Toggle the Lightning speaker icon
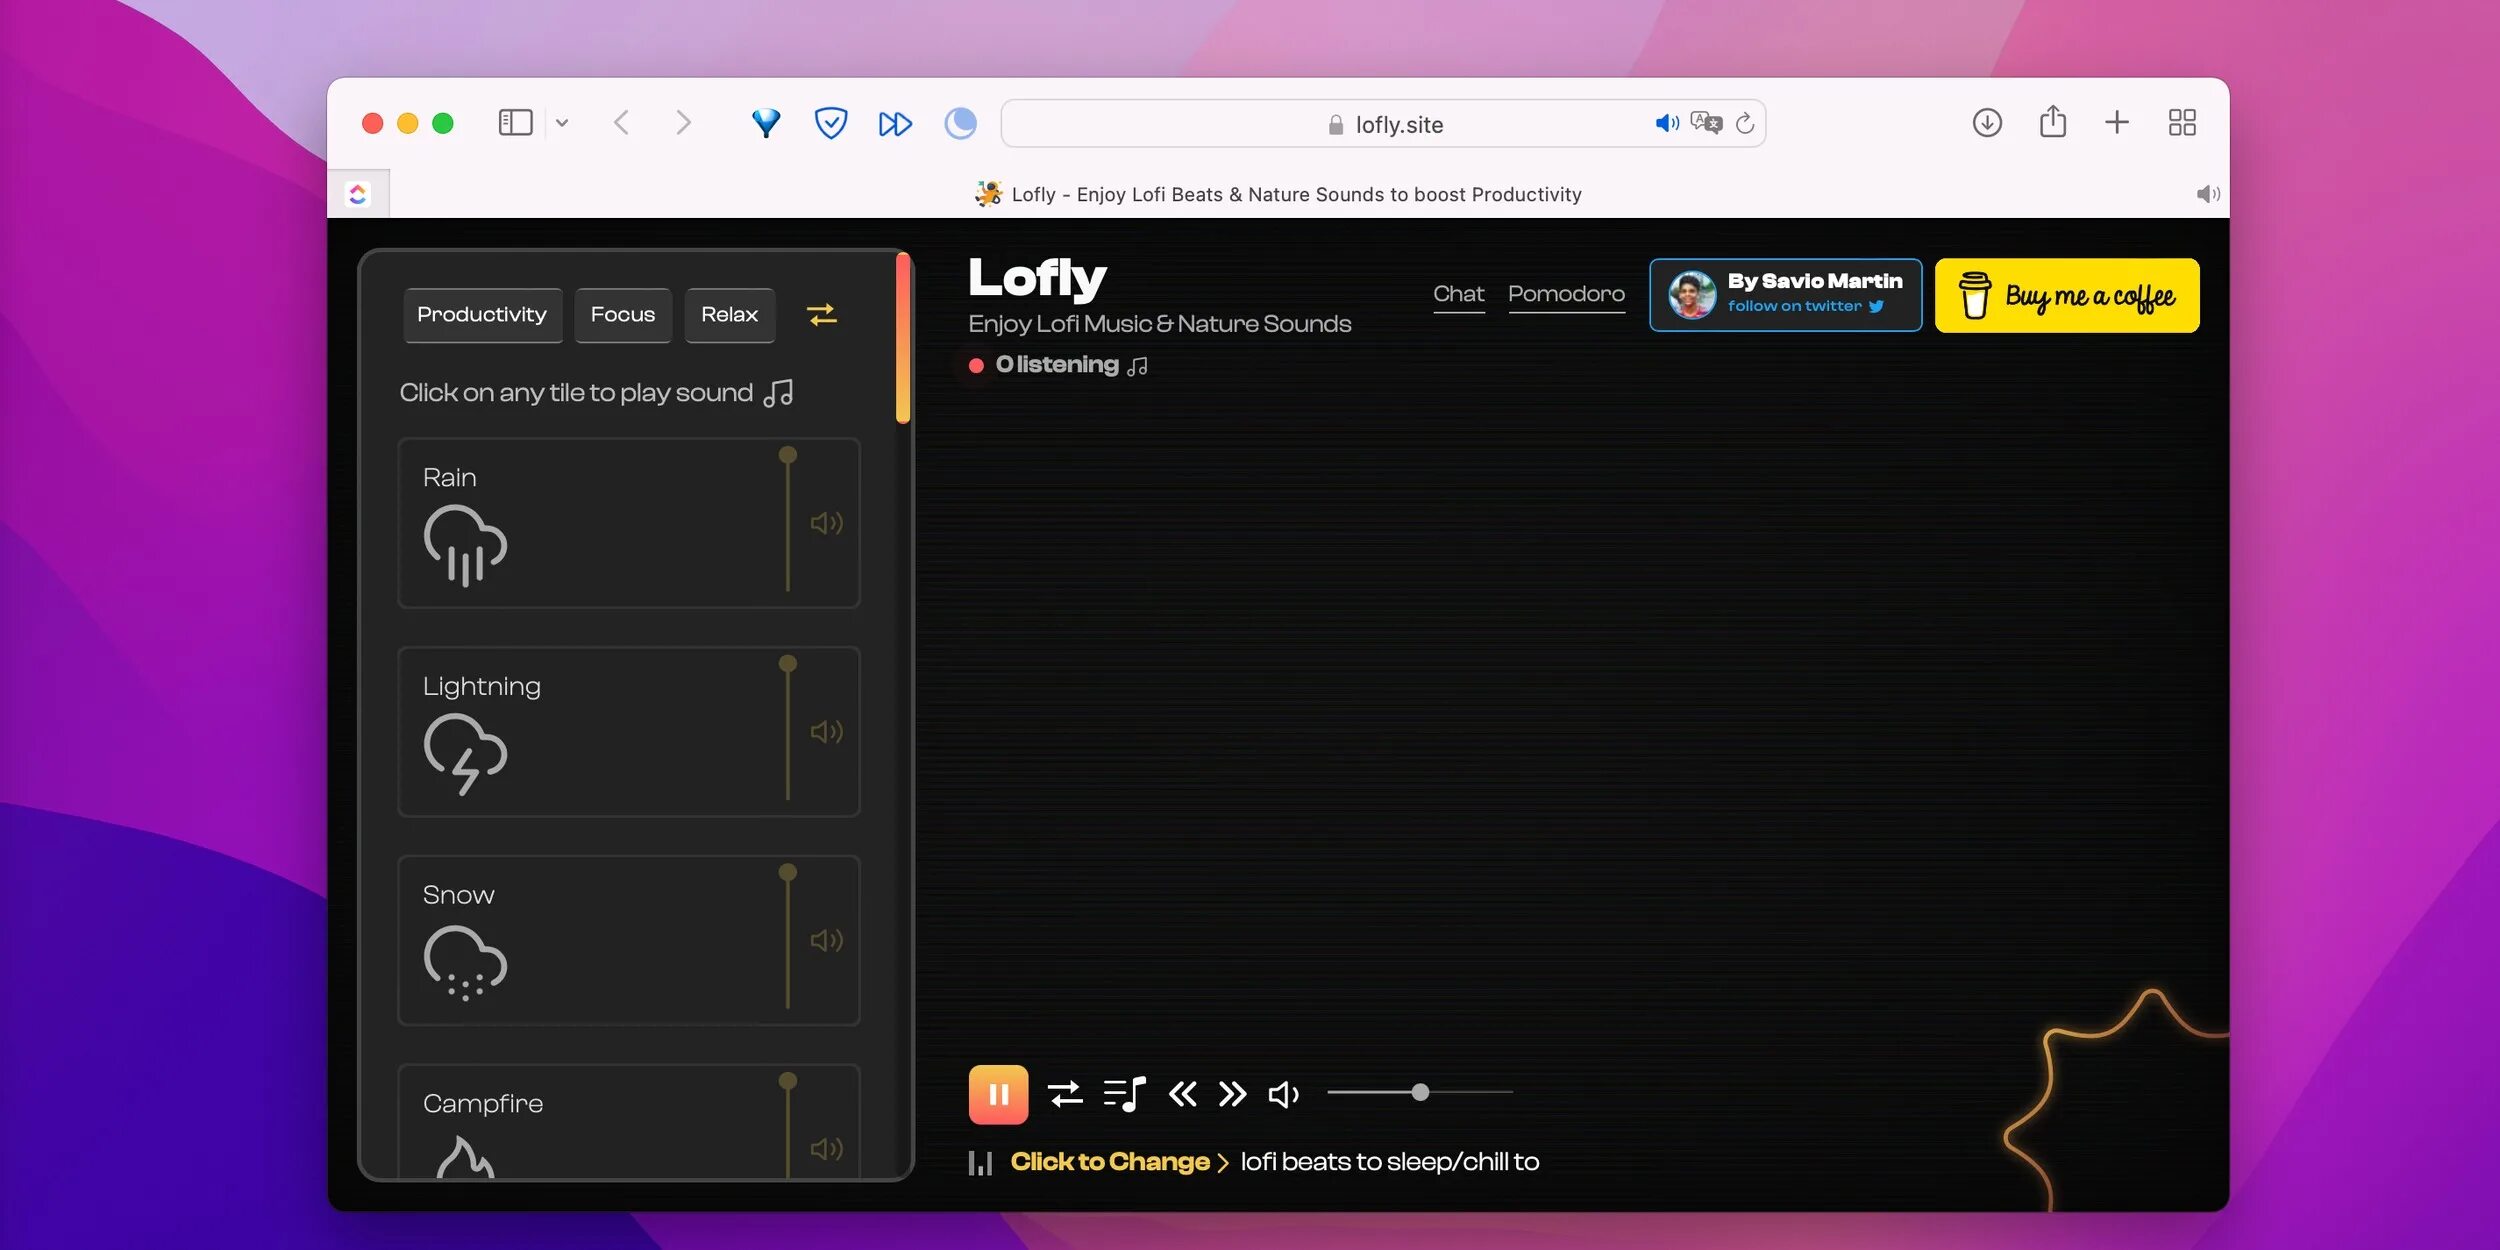 pos(826,732)
